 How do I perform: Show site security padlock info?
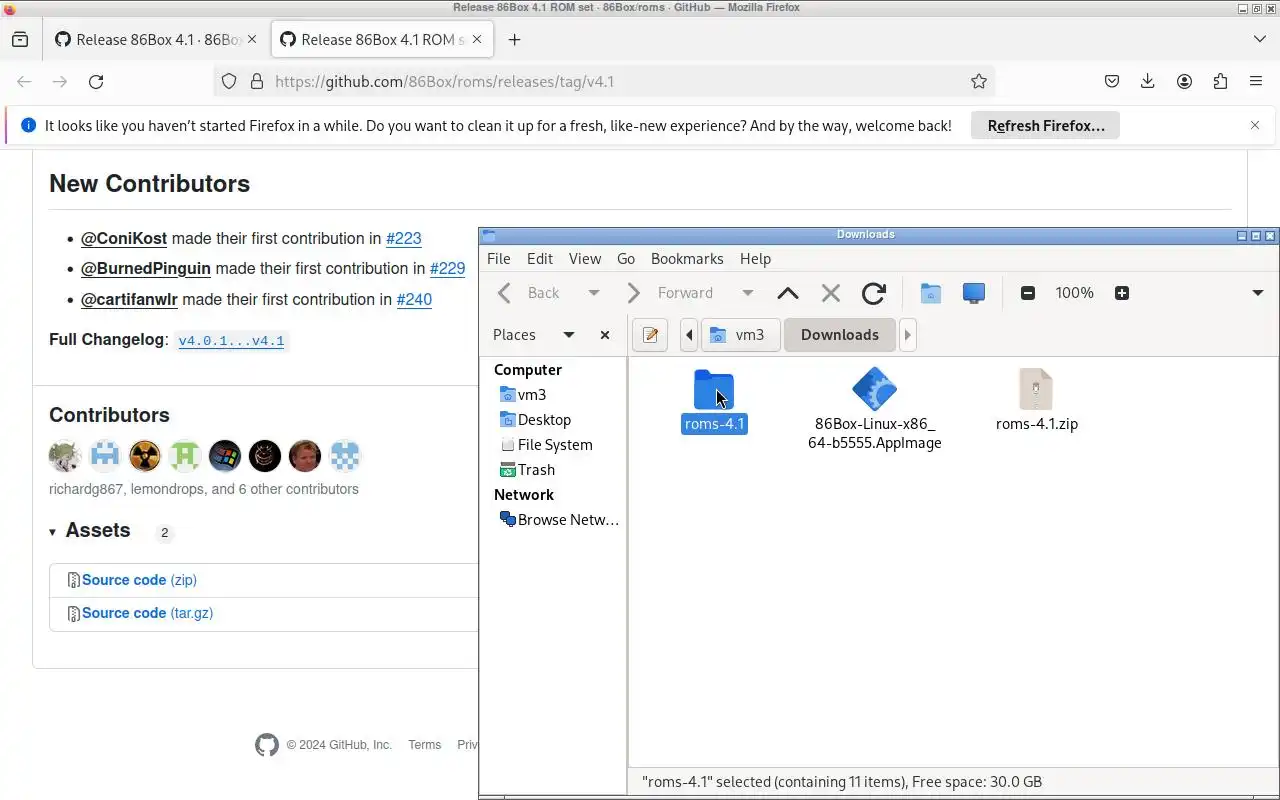pos(256,82)
